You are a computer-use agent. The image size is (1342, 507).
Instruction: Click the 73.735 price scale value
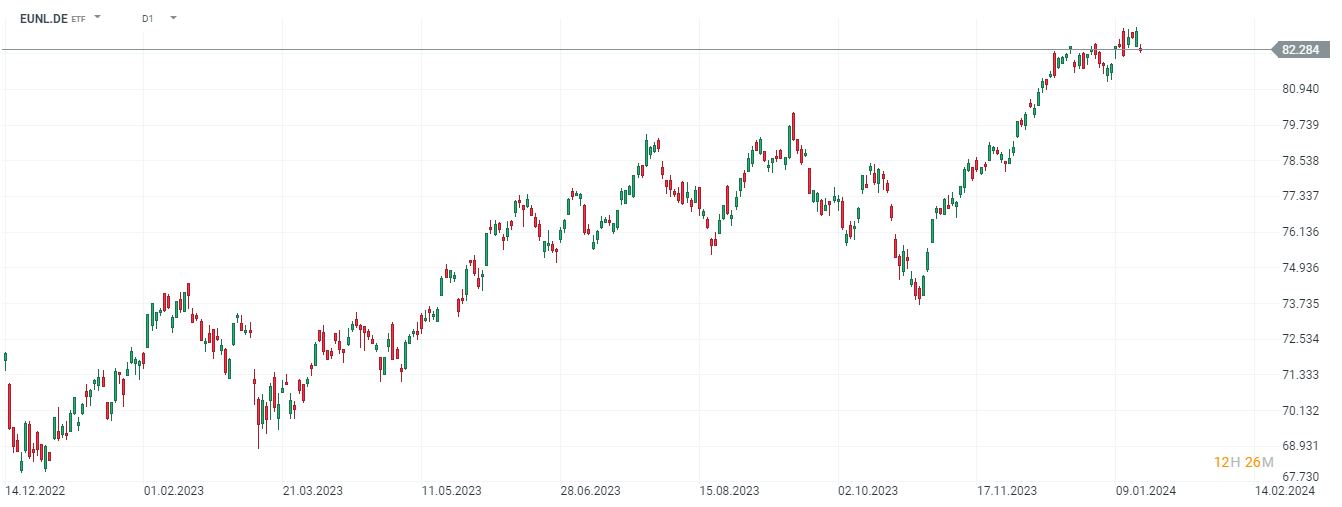click(x=1300, y=304)
